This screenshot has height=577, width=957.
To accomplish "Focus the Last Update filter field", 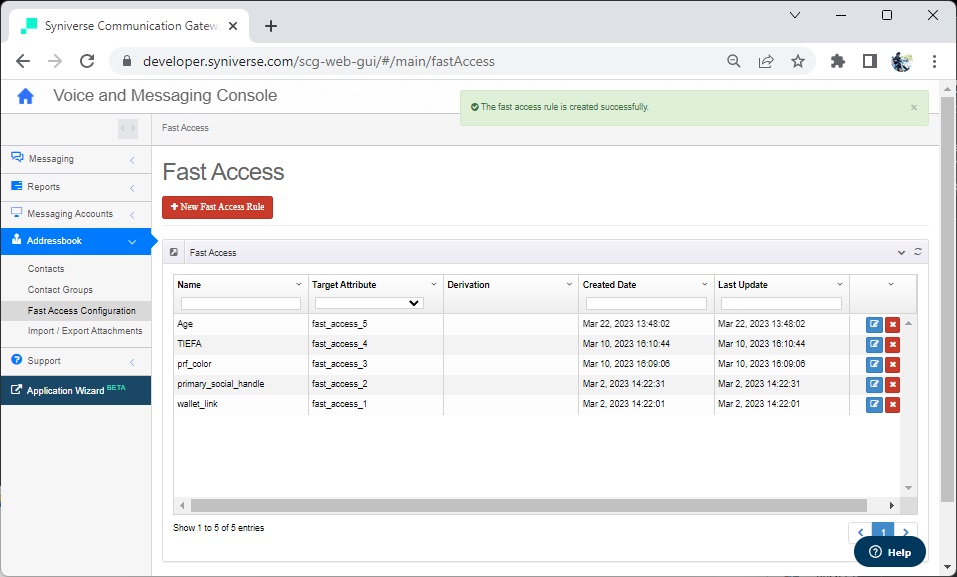I will coord(781,303).
